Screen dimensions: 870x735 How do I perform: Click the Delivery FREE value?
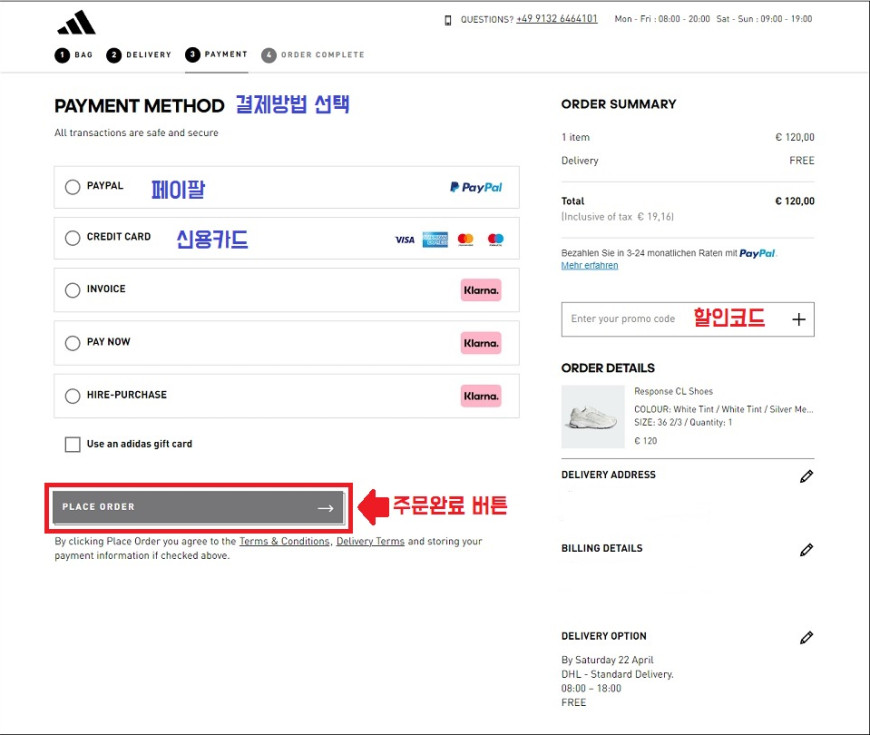coord(802,161)
